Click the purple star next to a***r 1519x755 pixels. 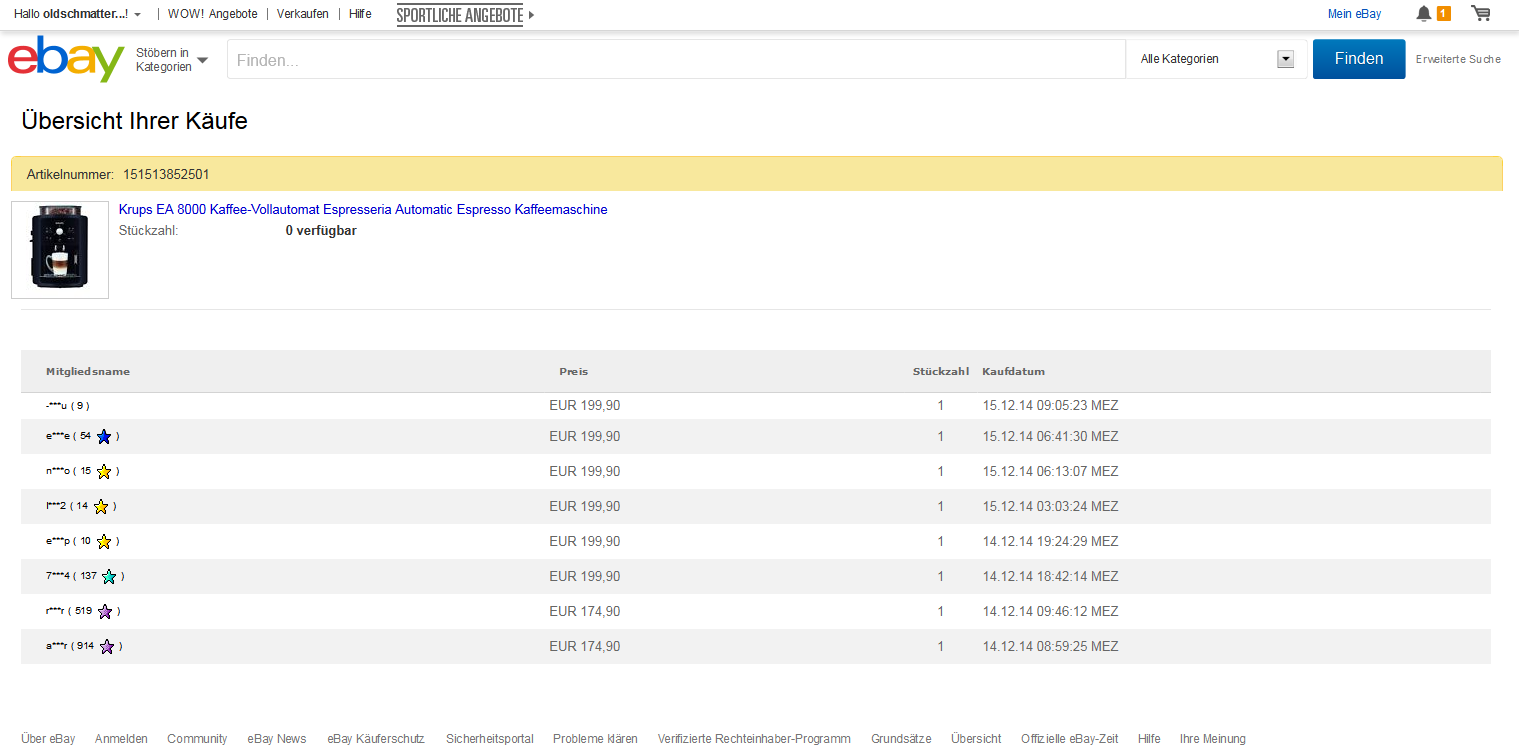pyautogui.click(x=107, y=646)
